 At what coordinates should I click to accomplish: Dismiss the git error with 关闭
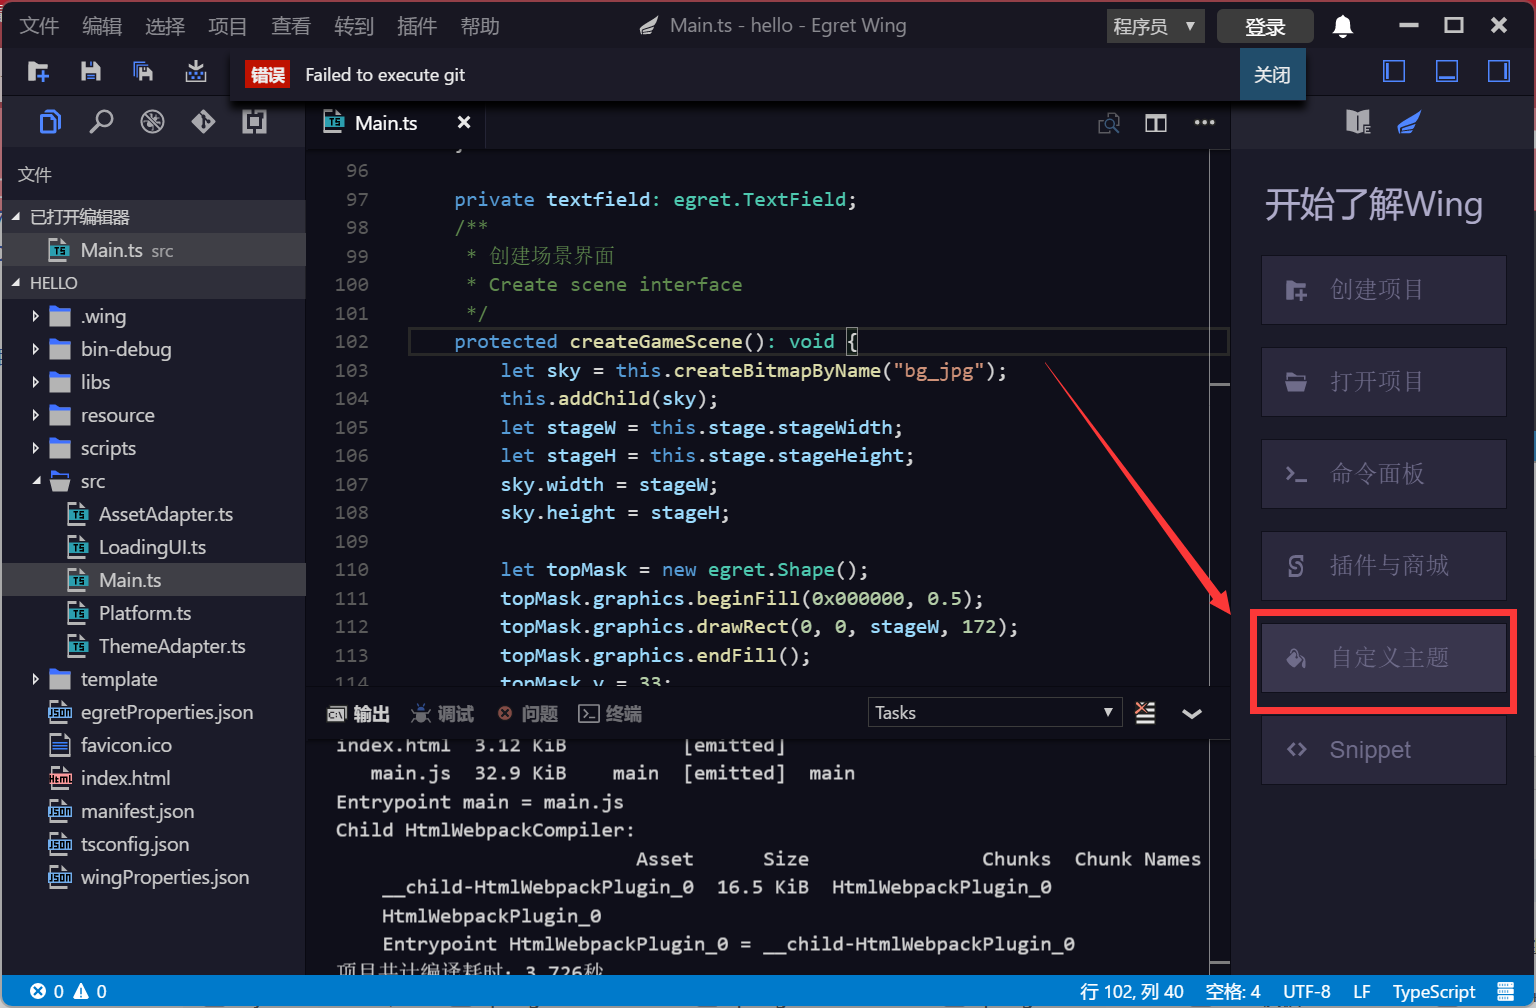(1272, 74)
